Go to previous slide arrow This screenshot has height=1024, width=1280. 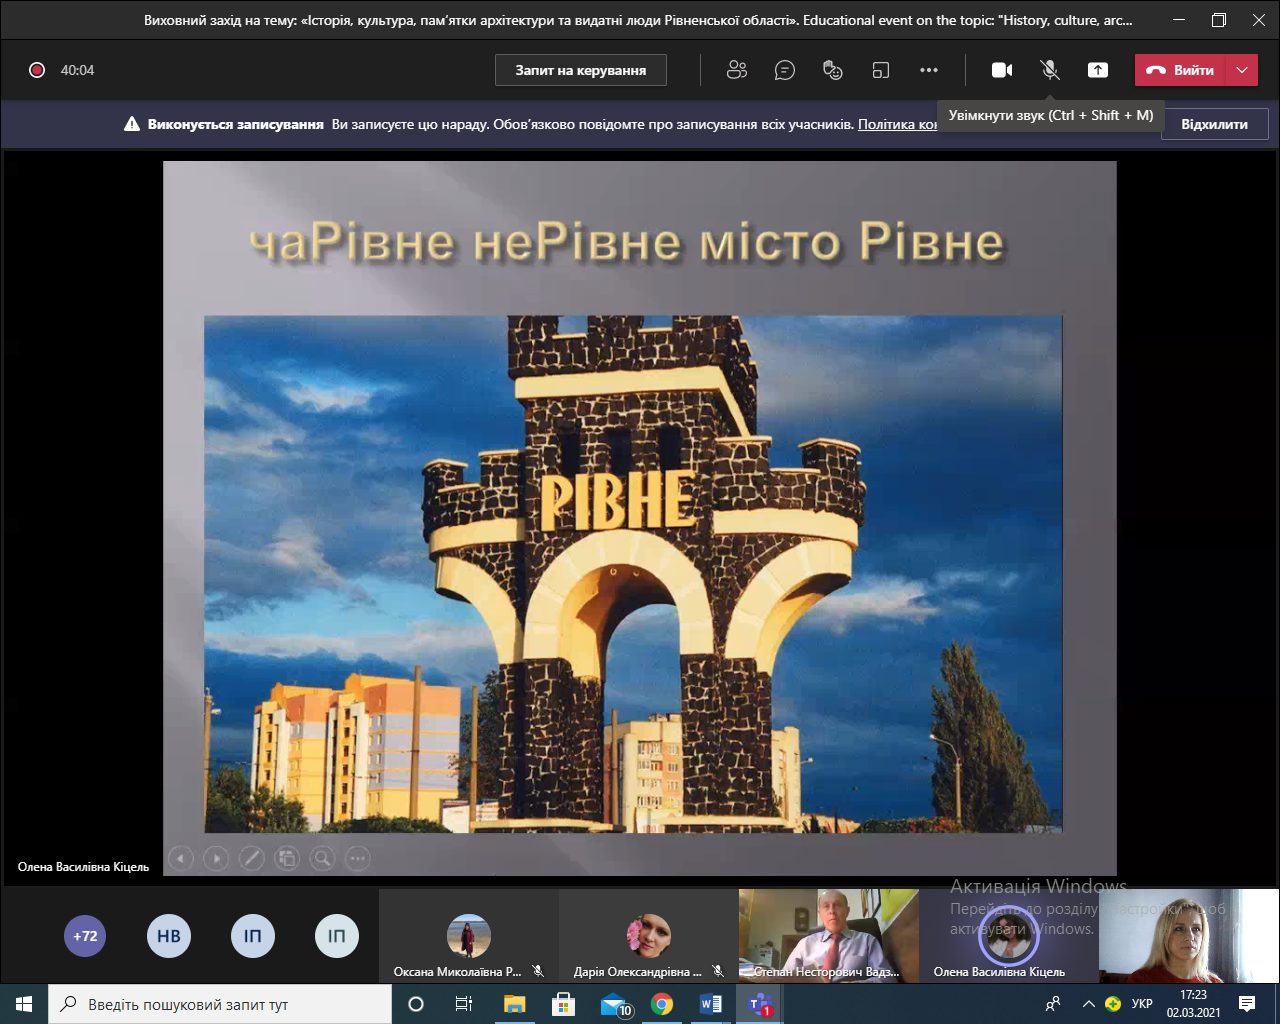[x=181, y=858]
